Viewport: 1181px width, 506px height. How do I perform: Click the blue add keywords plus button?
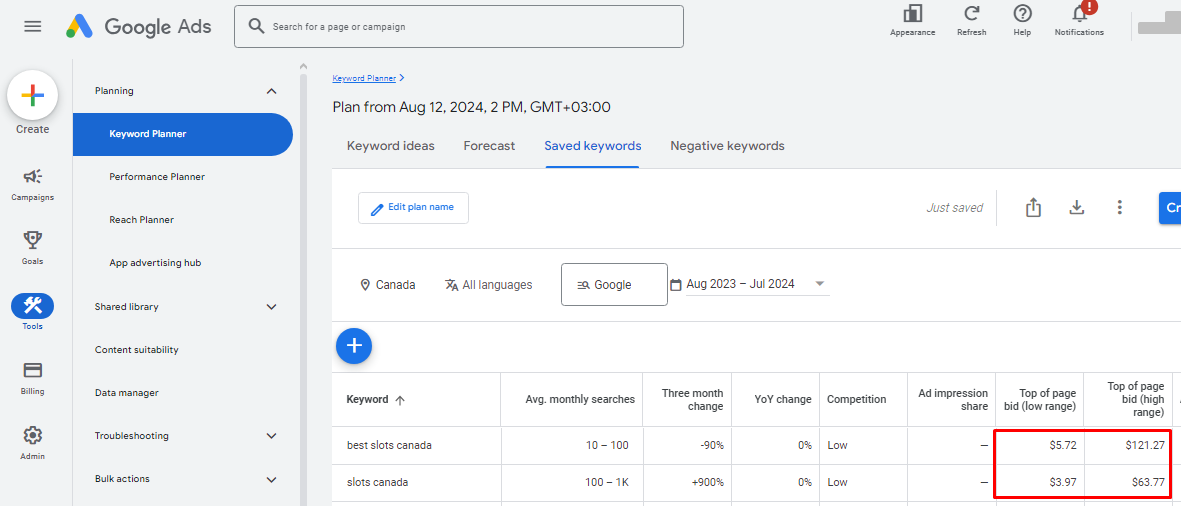(354, 346)
